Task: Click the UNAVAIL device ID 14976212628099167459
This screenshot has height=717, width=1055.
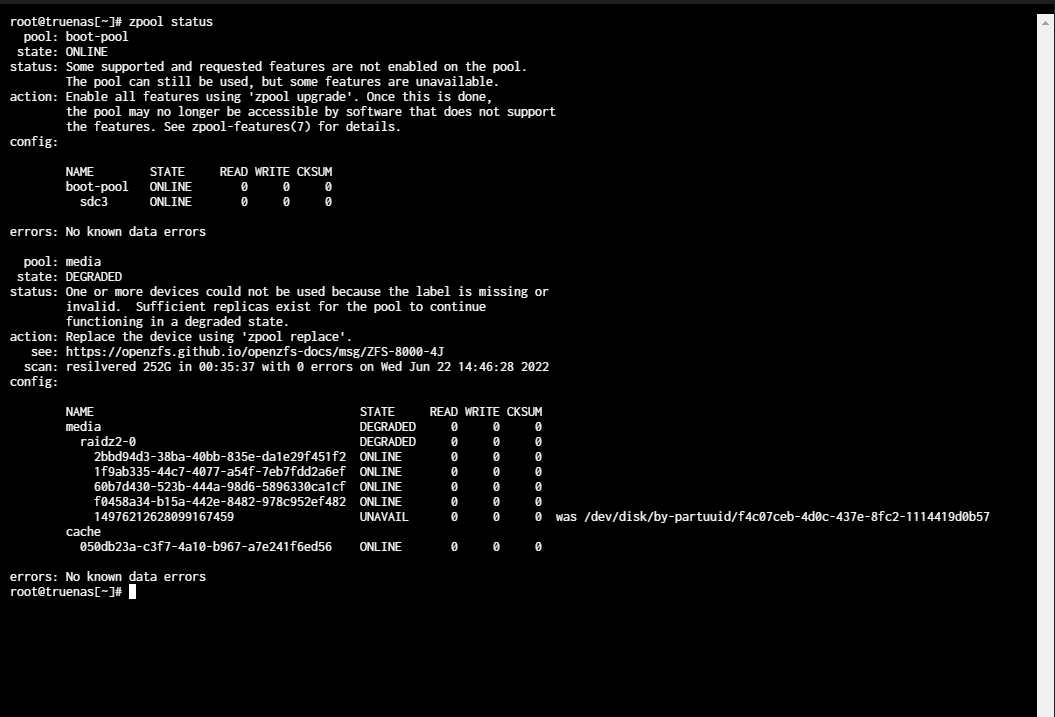Action: click(x=163, y=517)
